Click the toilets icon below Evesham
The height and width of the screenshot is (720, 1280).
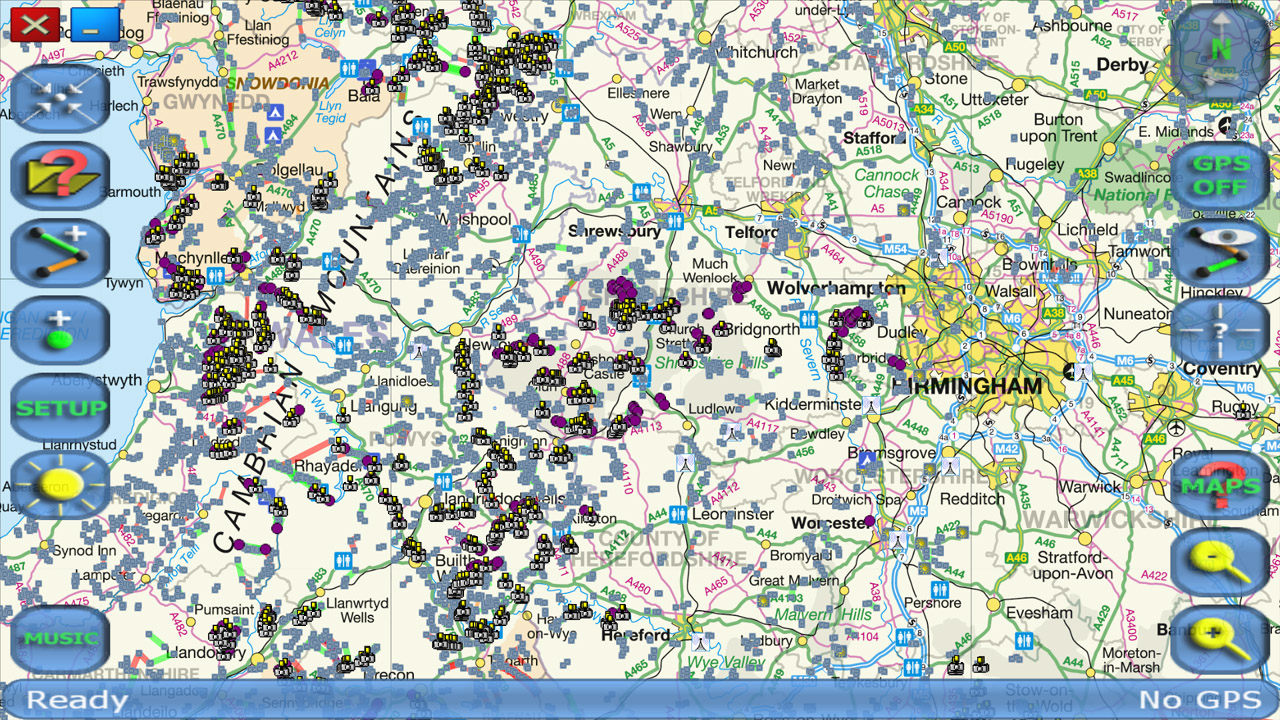[1023, 639]
